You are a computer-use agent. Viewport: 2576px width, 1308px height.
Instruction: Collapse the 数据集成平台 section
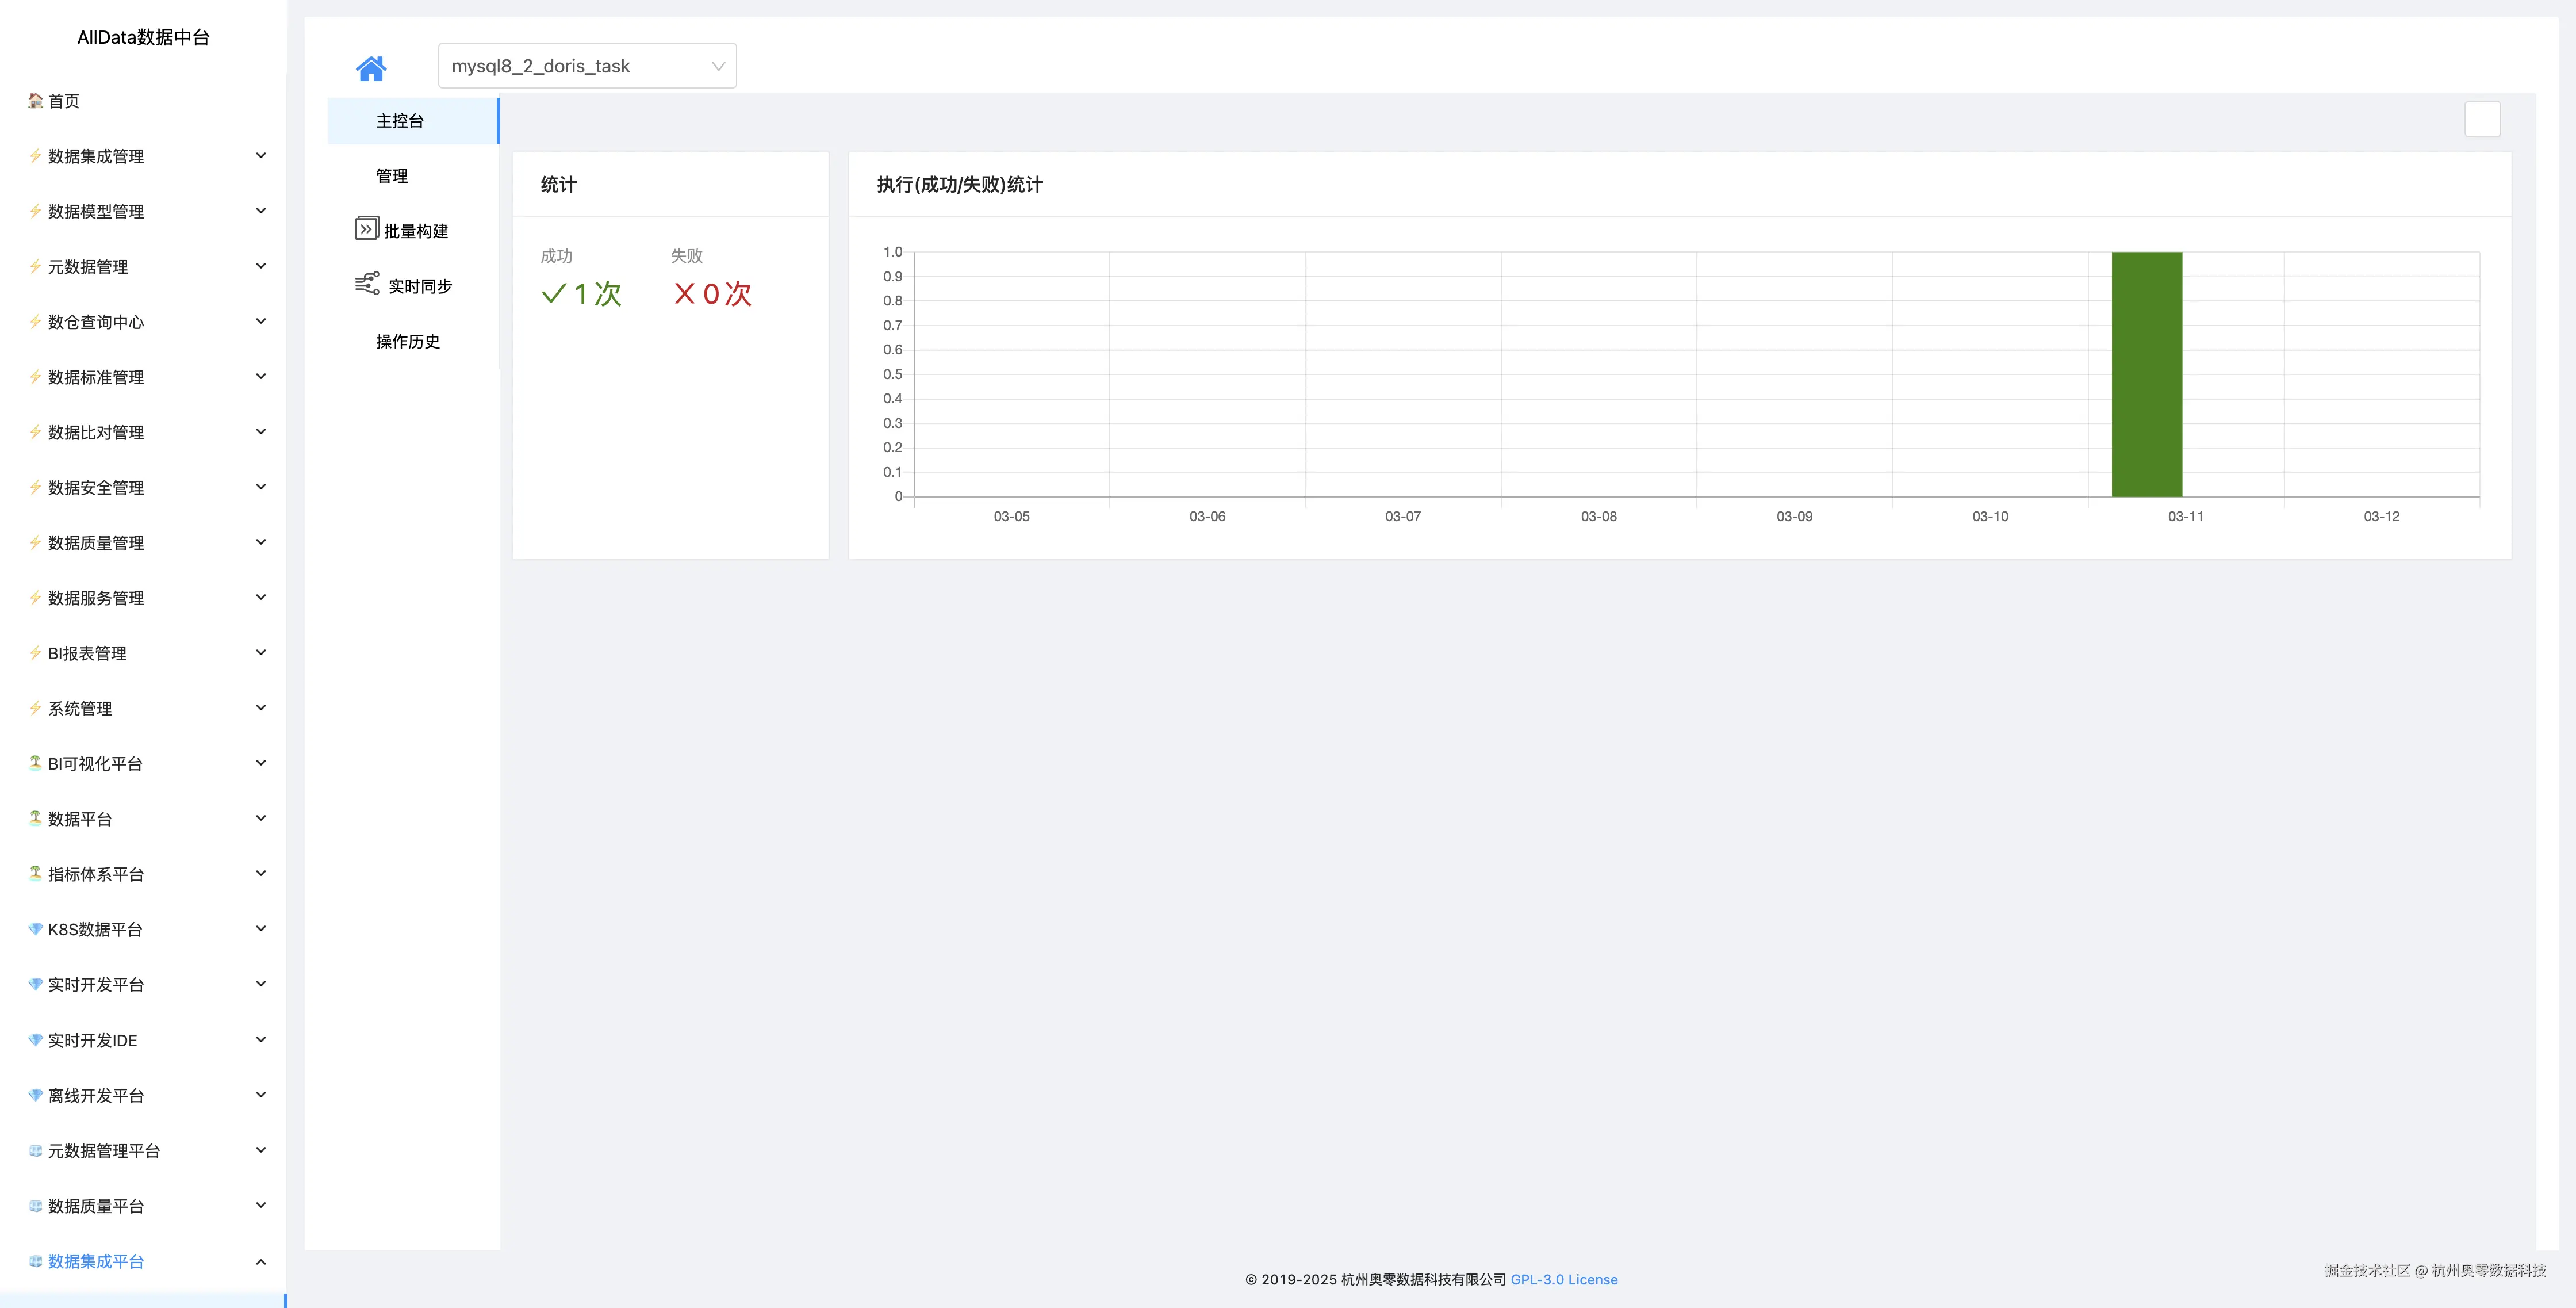(x=261, y=1261)
